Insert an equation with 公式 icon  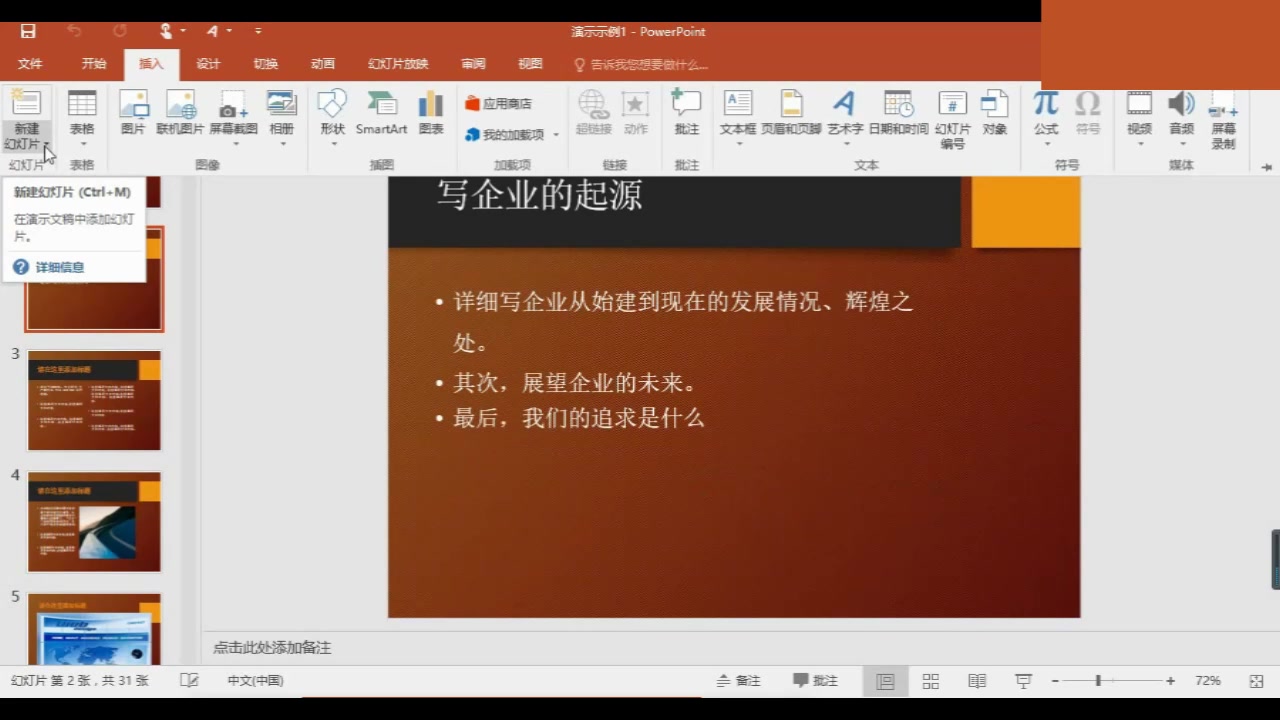[x=1045, y=110]
